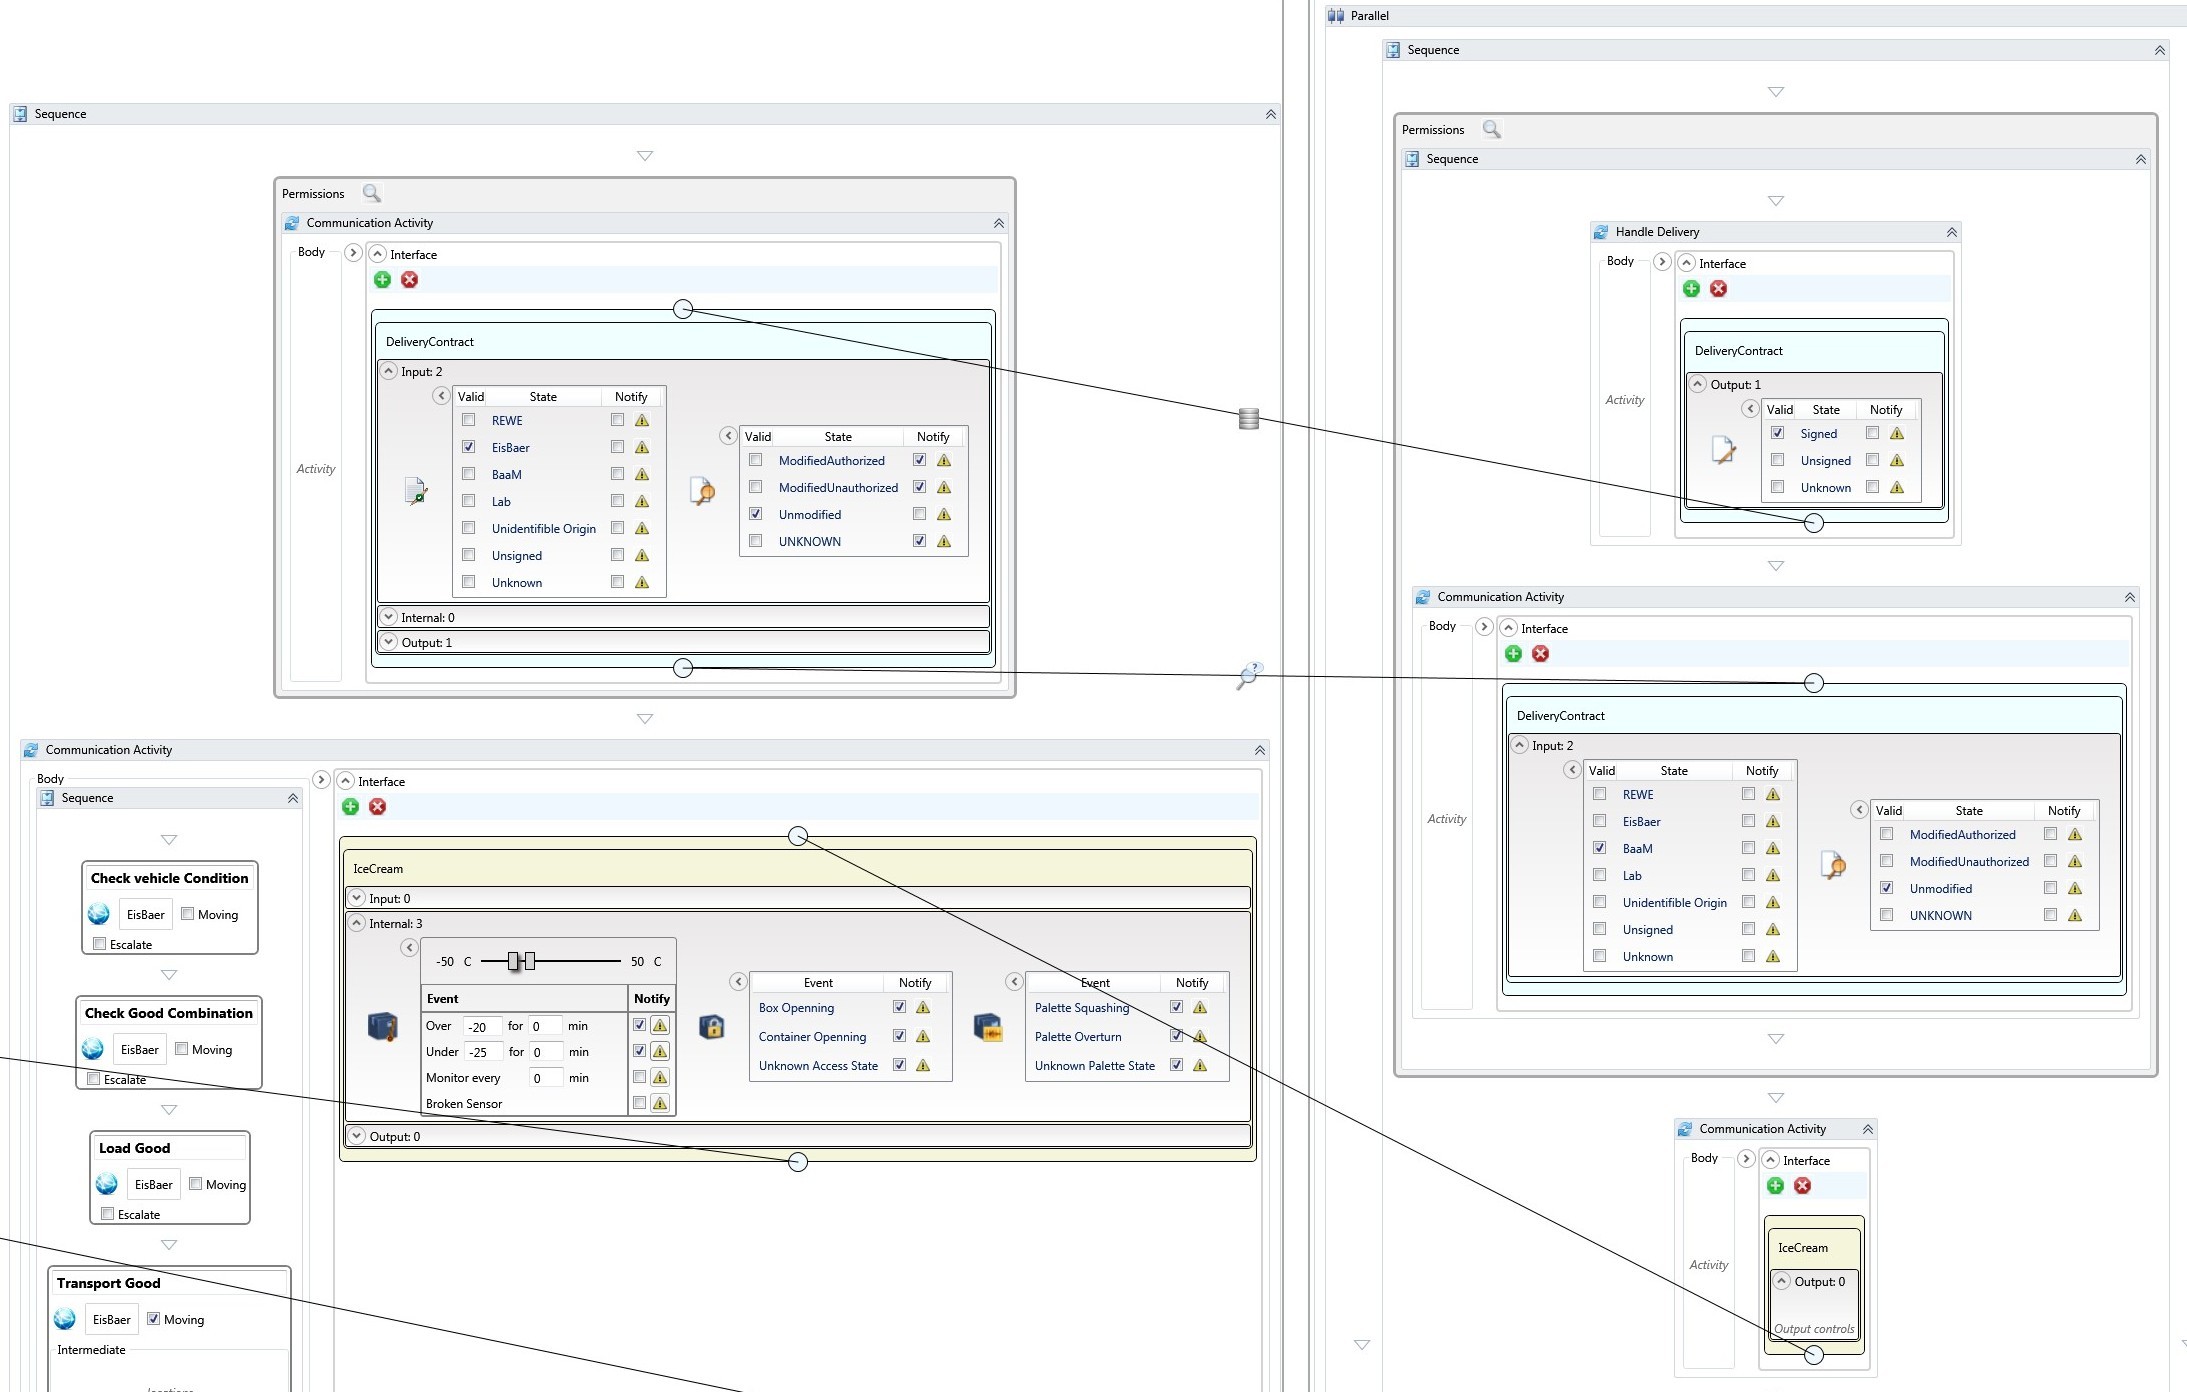Click the globe icon in Check vehicle Condition

coord(98,914)
